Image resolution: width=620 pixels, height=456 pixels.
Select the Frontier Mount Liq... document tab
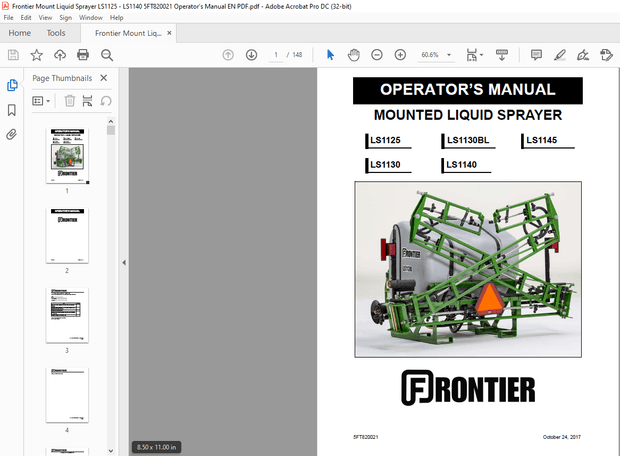(x=128, y=33)
